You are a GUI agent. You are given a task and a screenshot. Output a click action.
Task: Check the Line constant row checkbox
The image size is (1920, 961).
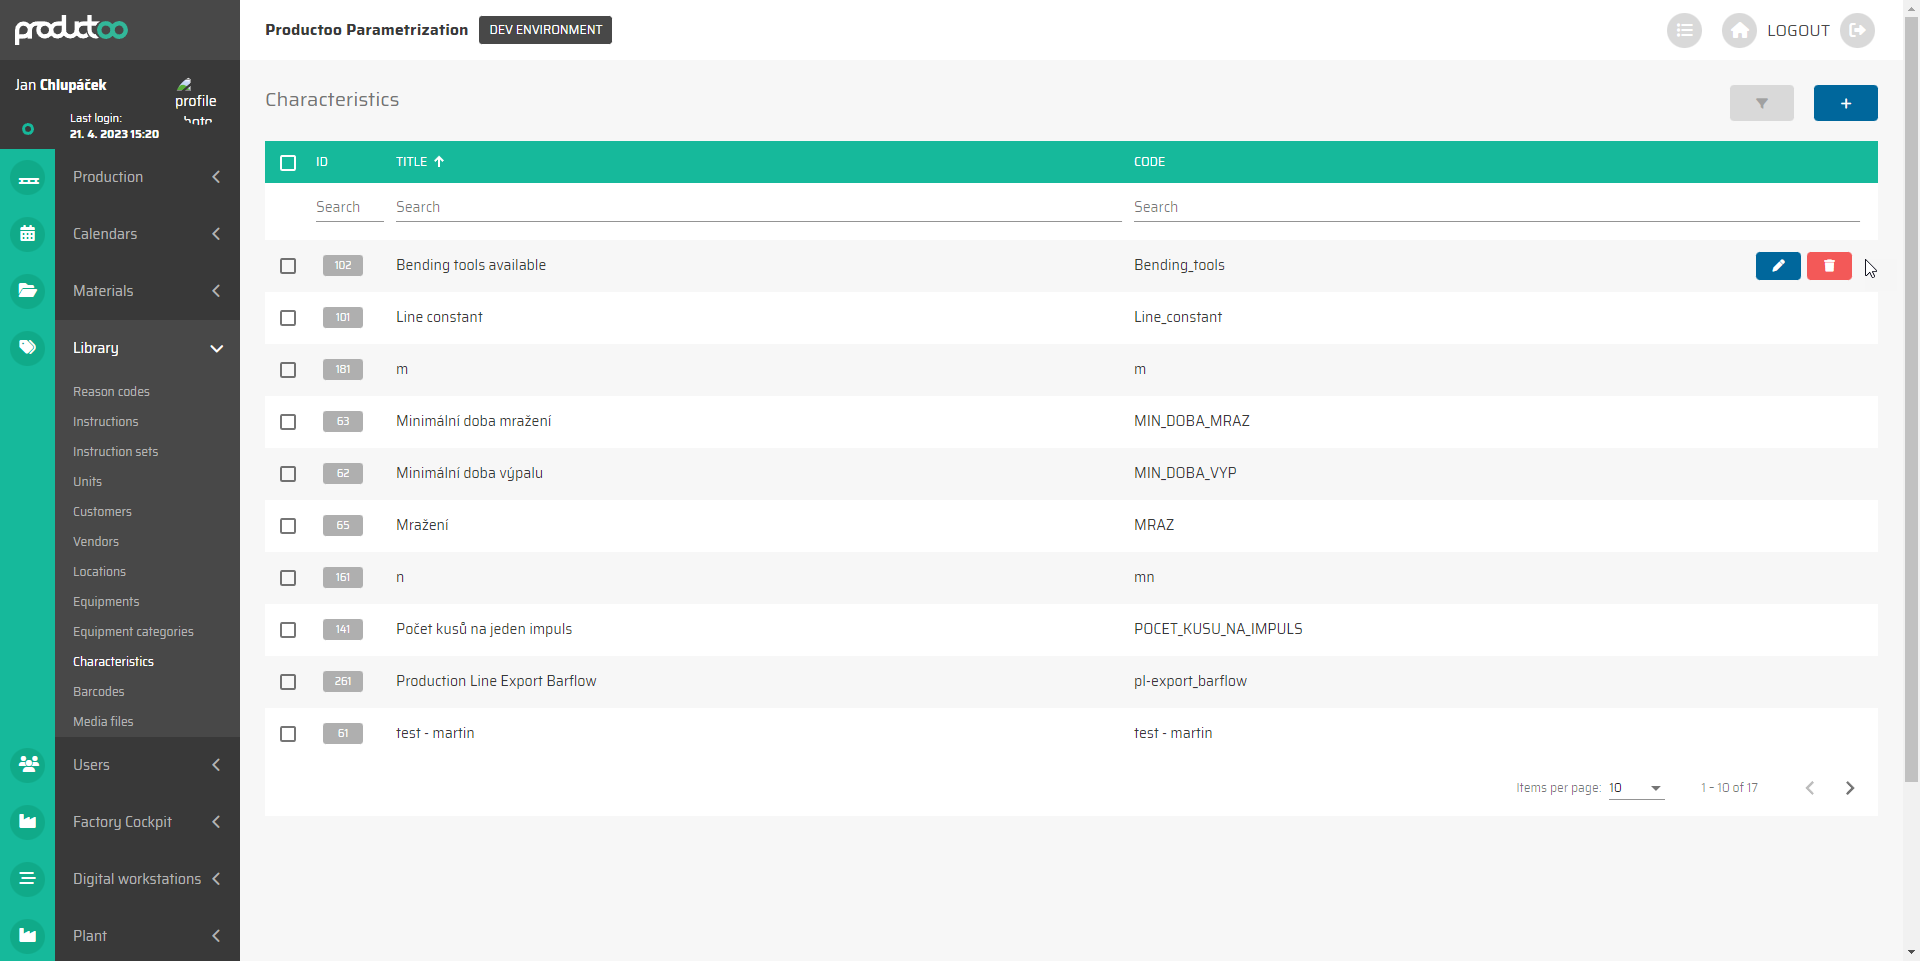(x=288, y=318)
